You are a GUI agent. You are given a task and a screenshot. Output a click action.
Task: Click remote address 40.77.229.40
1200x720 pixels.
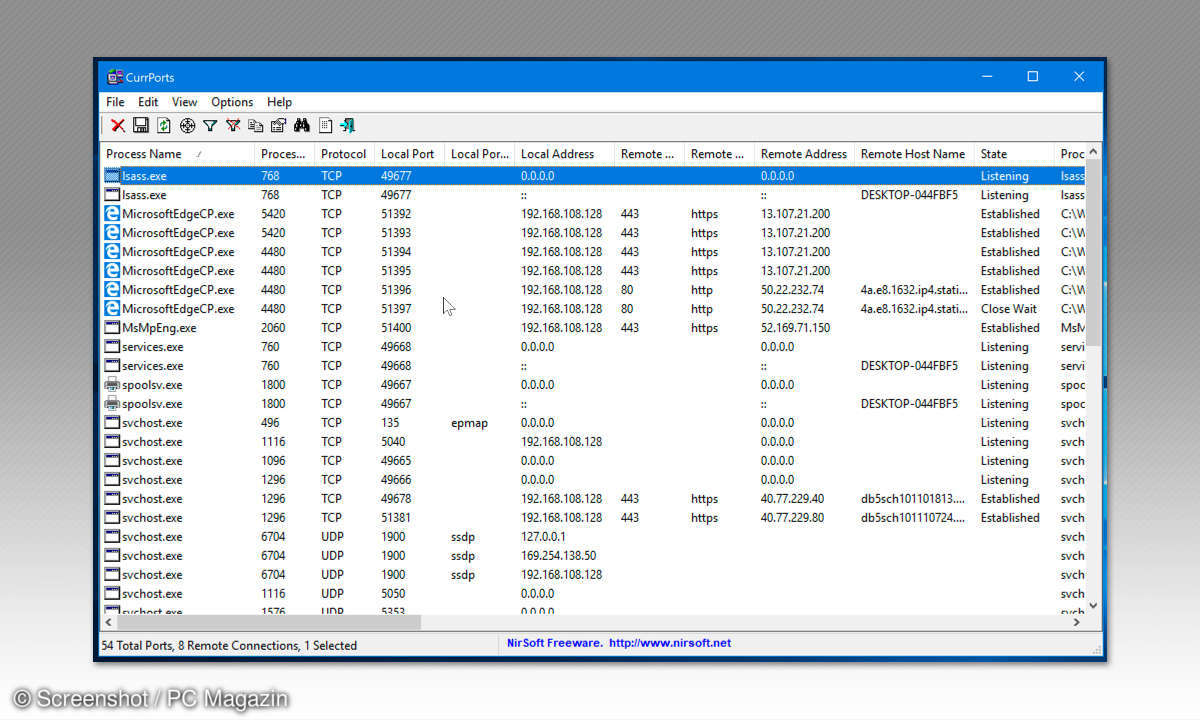coord(792,499)
